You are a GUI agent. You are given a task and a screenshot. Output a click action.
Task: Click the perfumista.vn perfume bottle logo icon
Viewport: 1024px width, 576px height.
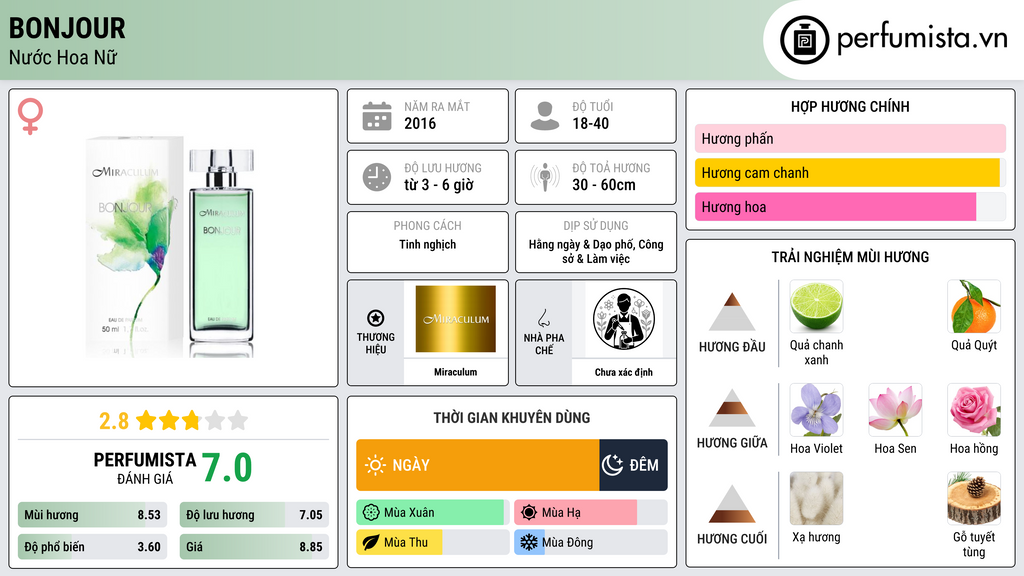[x=804, y=40]
